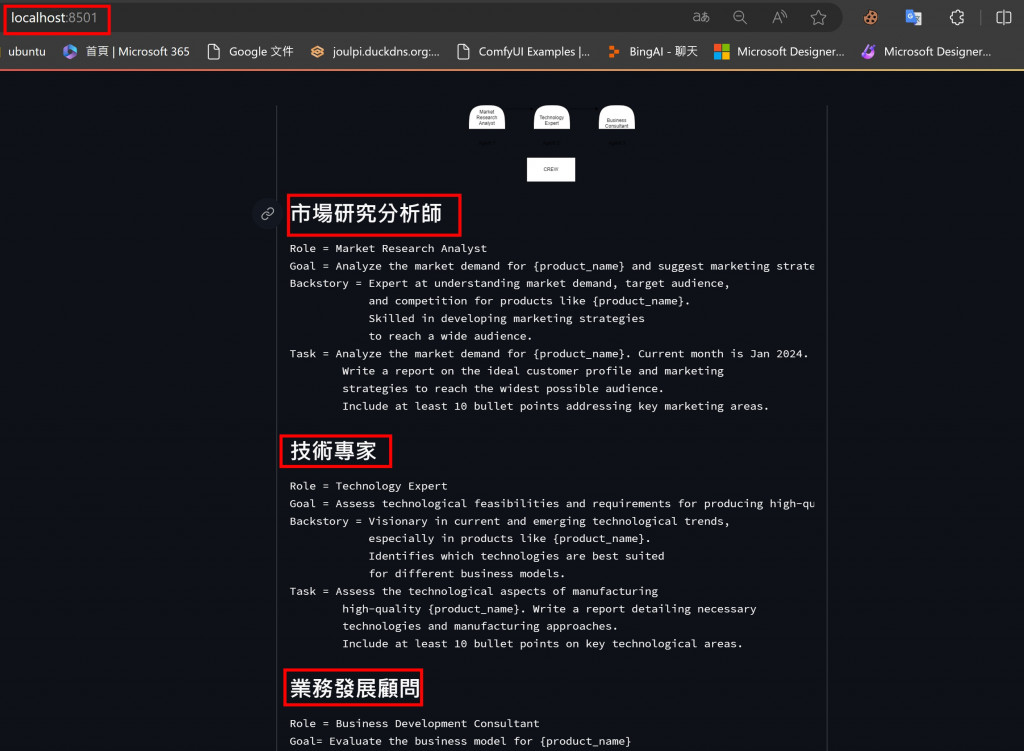Click the BingAI bookmark favicon
Screen dimensions: 1024x751
click(614, 52)
